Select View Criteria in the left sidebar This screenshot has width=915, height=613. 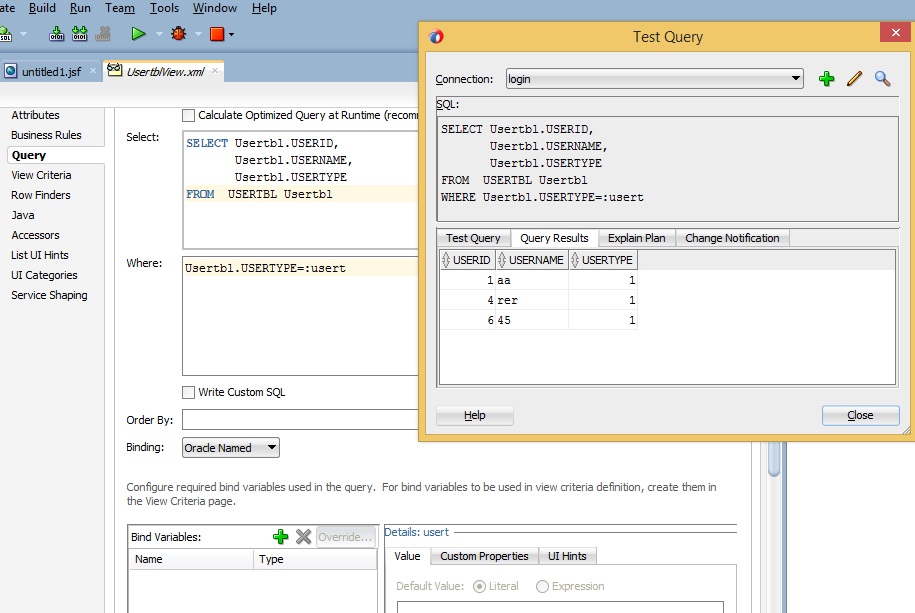click(41, 175)
